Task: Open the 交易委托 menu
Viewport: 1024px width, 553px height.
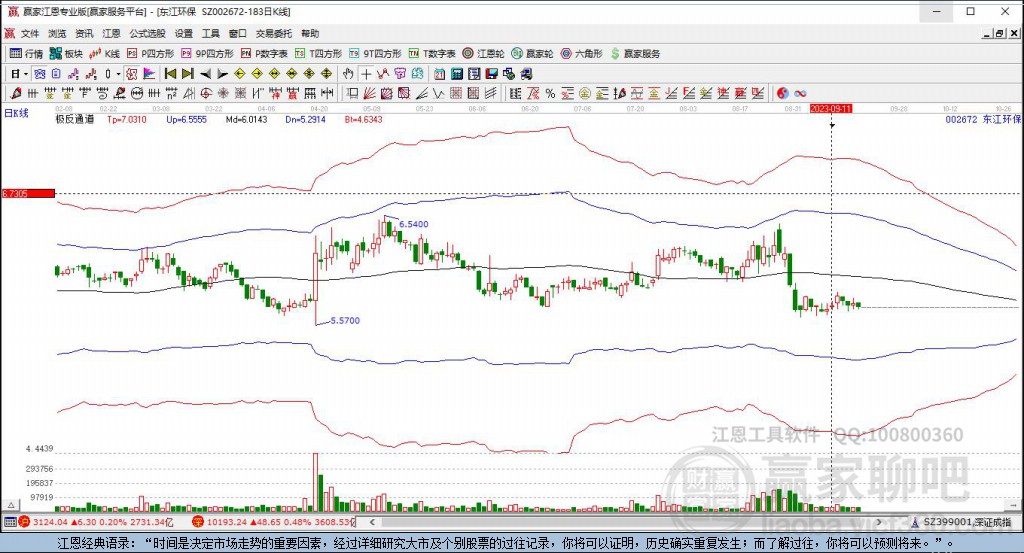Action: (274, 33)
